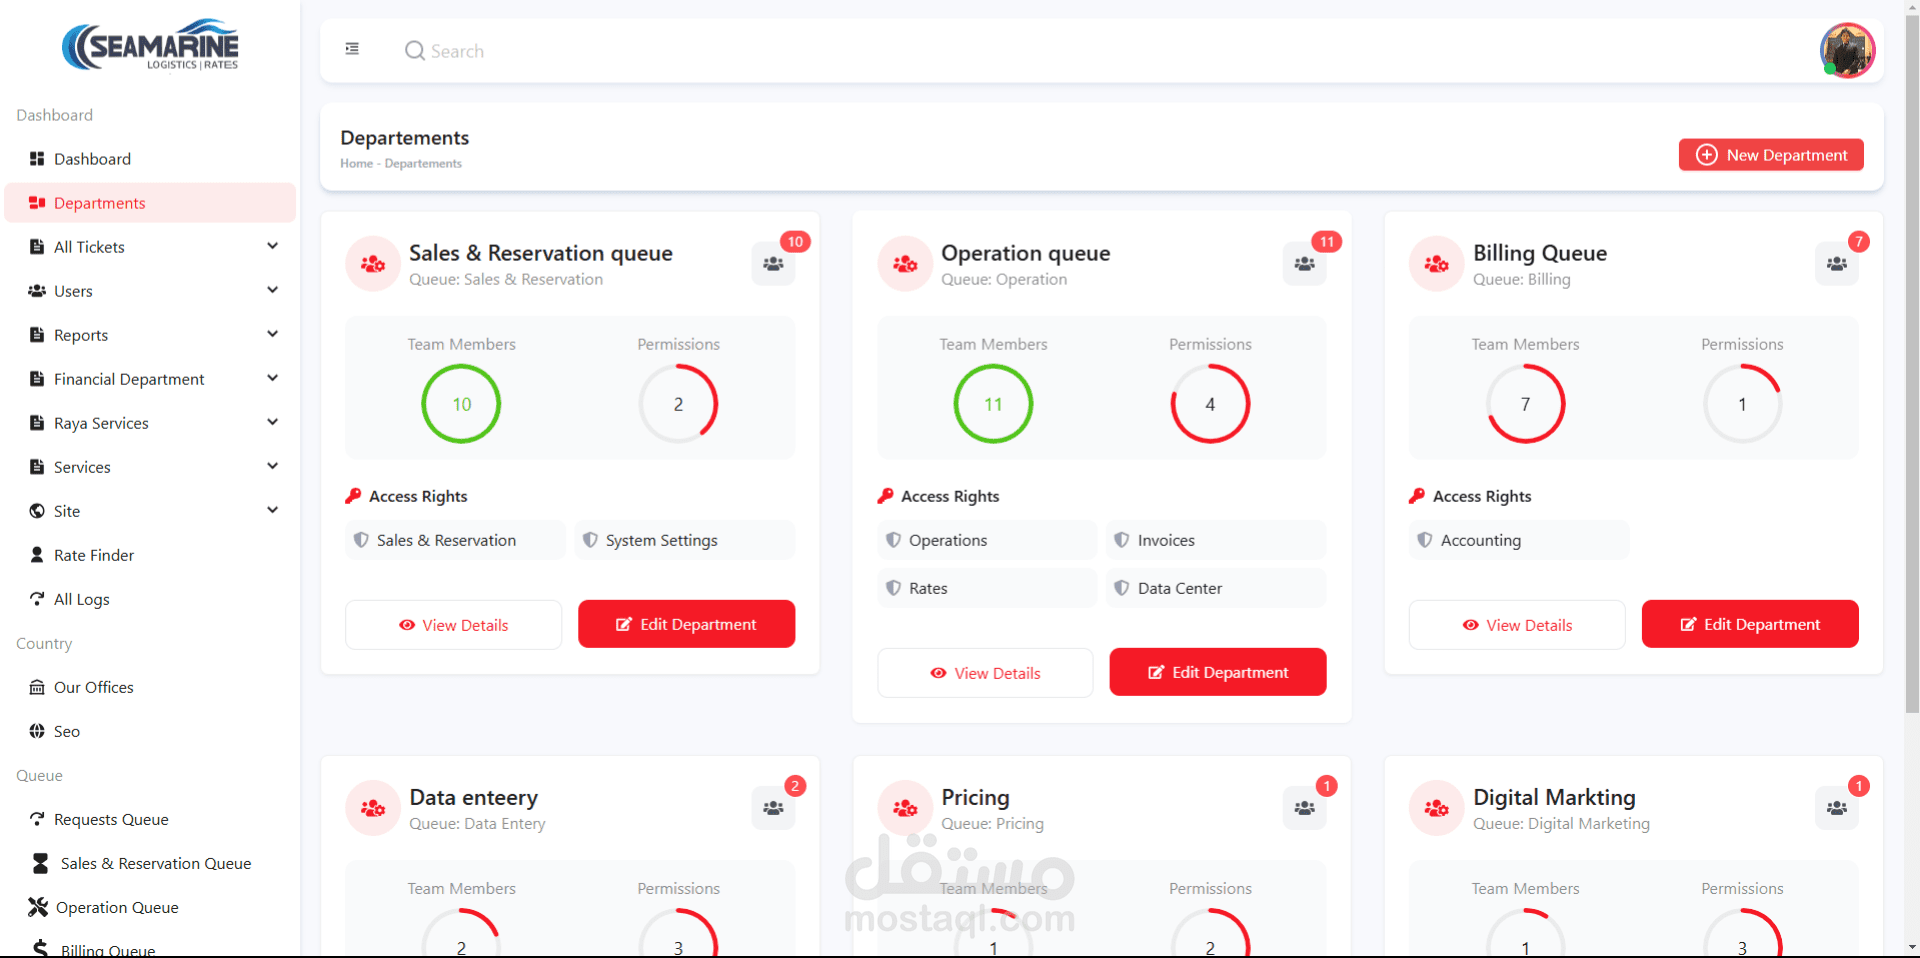Click the Operation Queue tools icon
1920x958 pixels.
pyautogui.click(x=38, y=907)
